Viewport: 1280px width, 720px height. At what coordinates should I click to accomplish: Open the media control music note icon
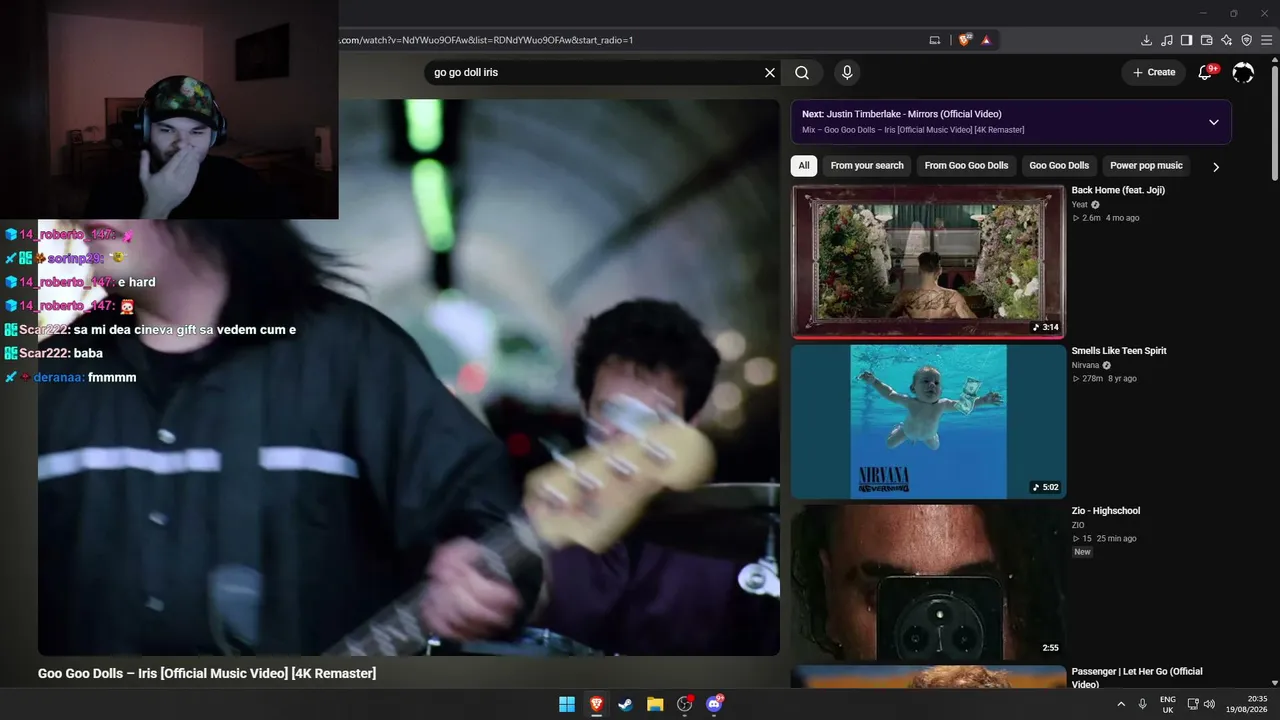tap(1166, 40)
